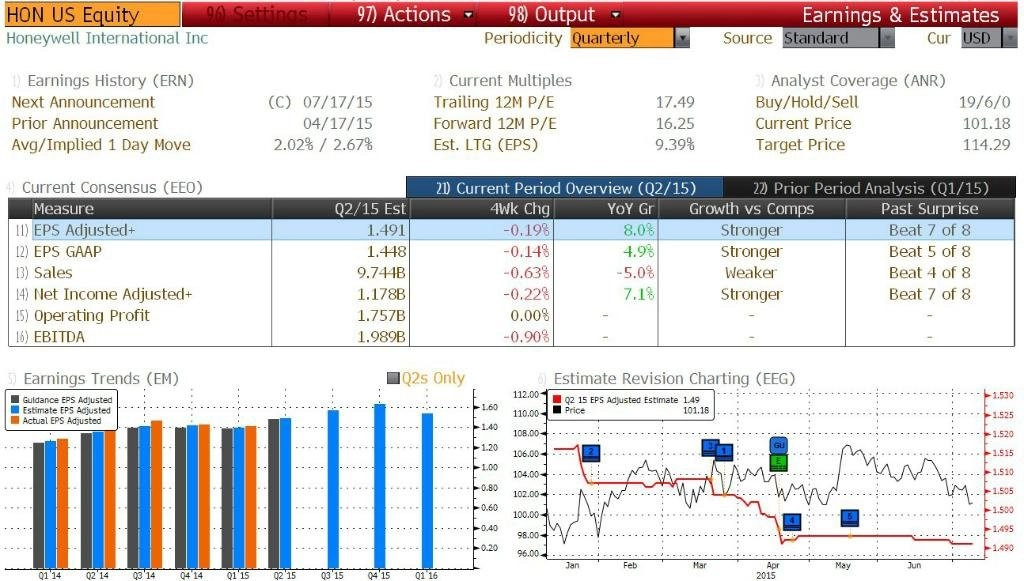The height and width of the screenshot is (581, 1024).
Task: Click Honeywell International Inc company name
Action: pos(107,39)
